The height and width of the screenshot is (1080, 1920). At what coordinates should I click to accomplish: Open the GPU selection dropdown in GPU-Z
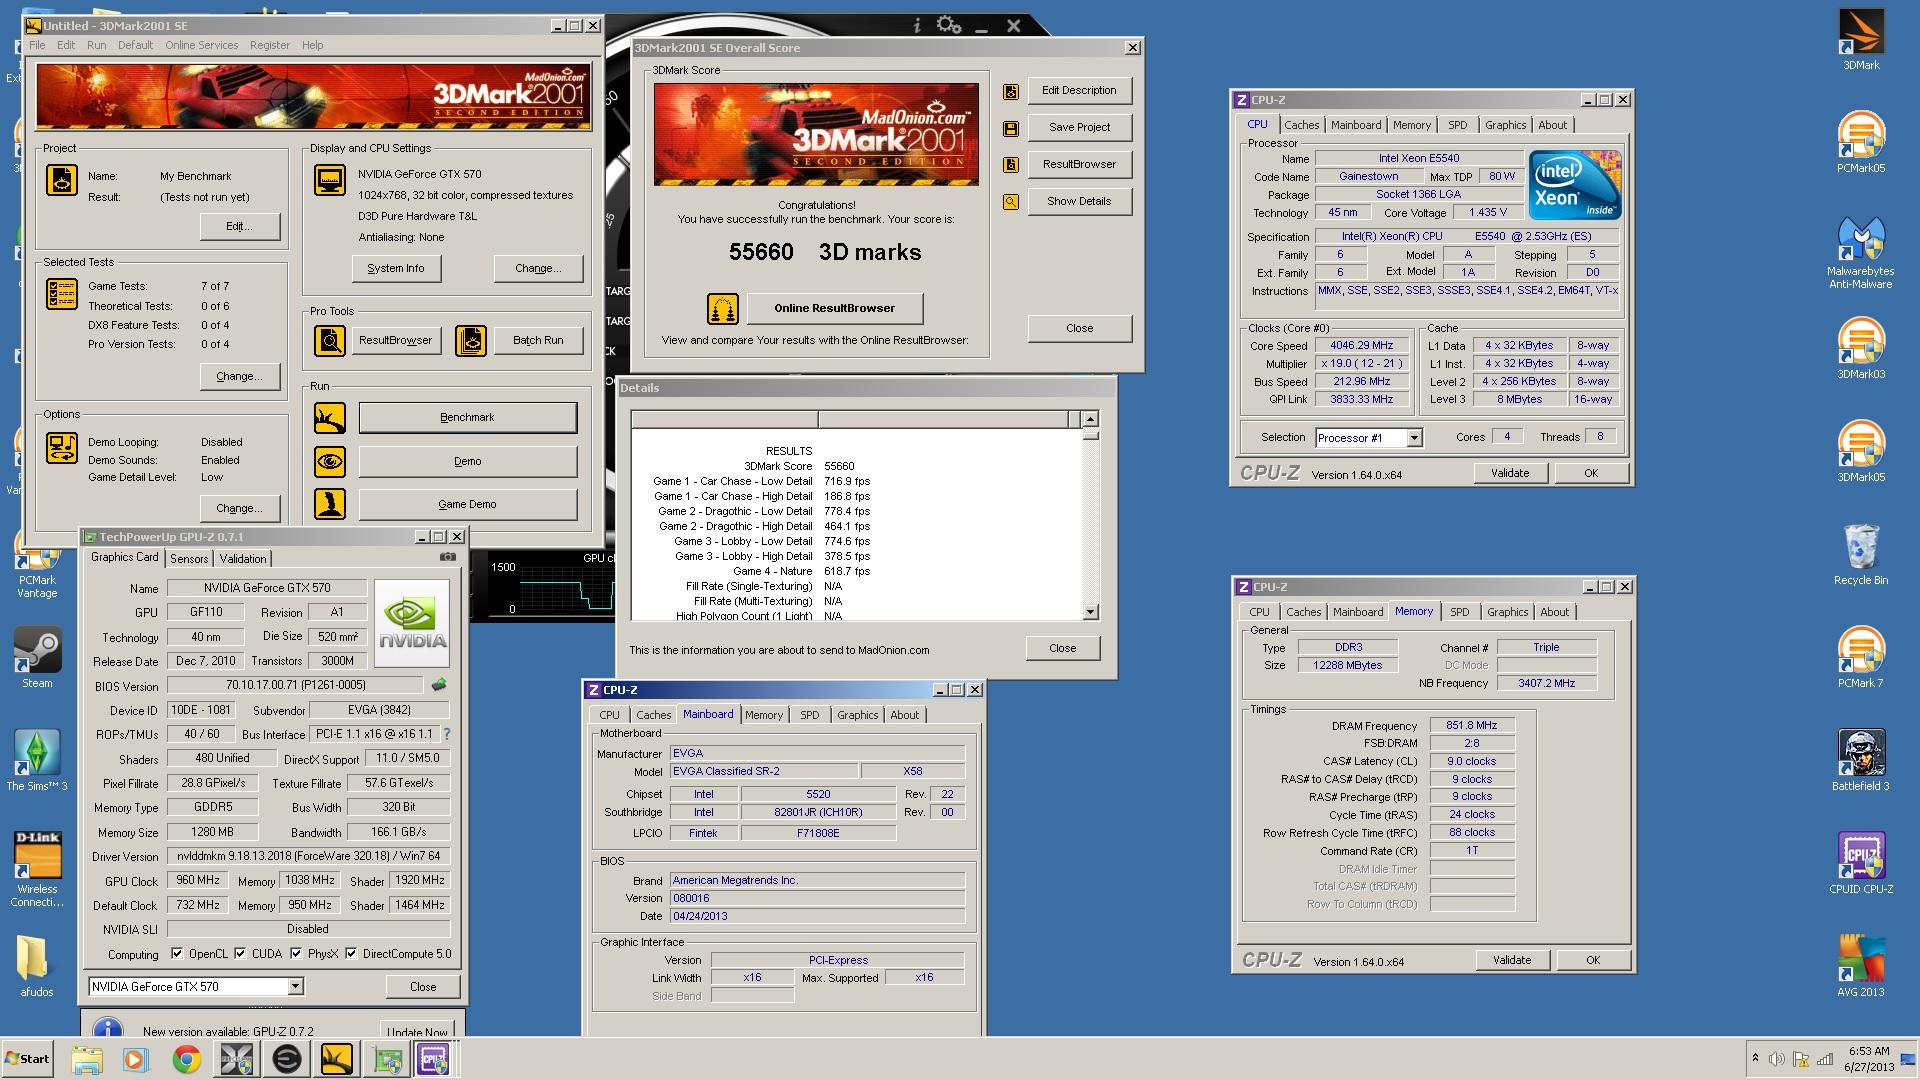click(x=295, y=987)
